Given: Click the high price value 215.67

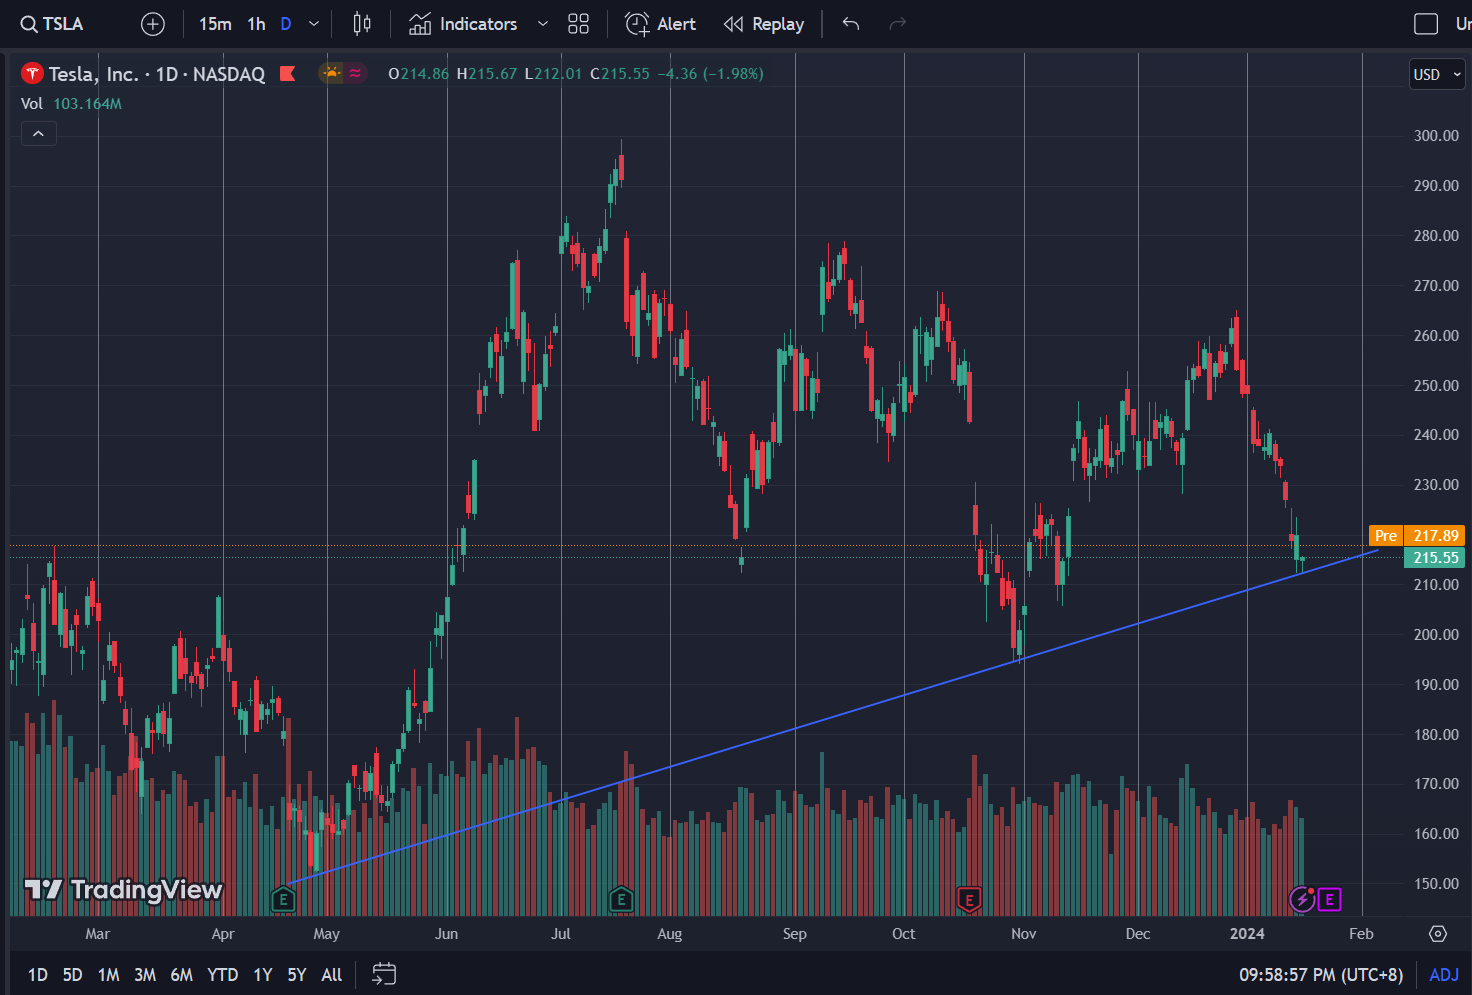Looking at the screenshot, I should [x=493, y=74].
